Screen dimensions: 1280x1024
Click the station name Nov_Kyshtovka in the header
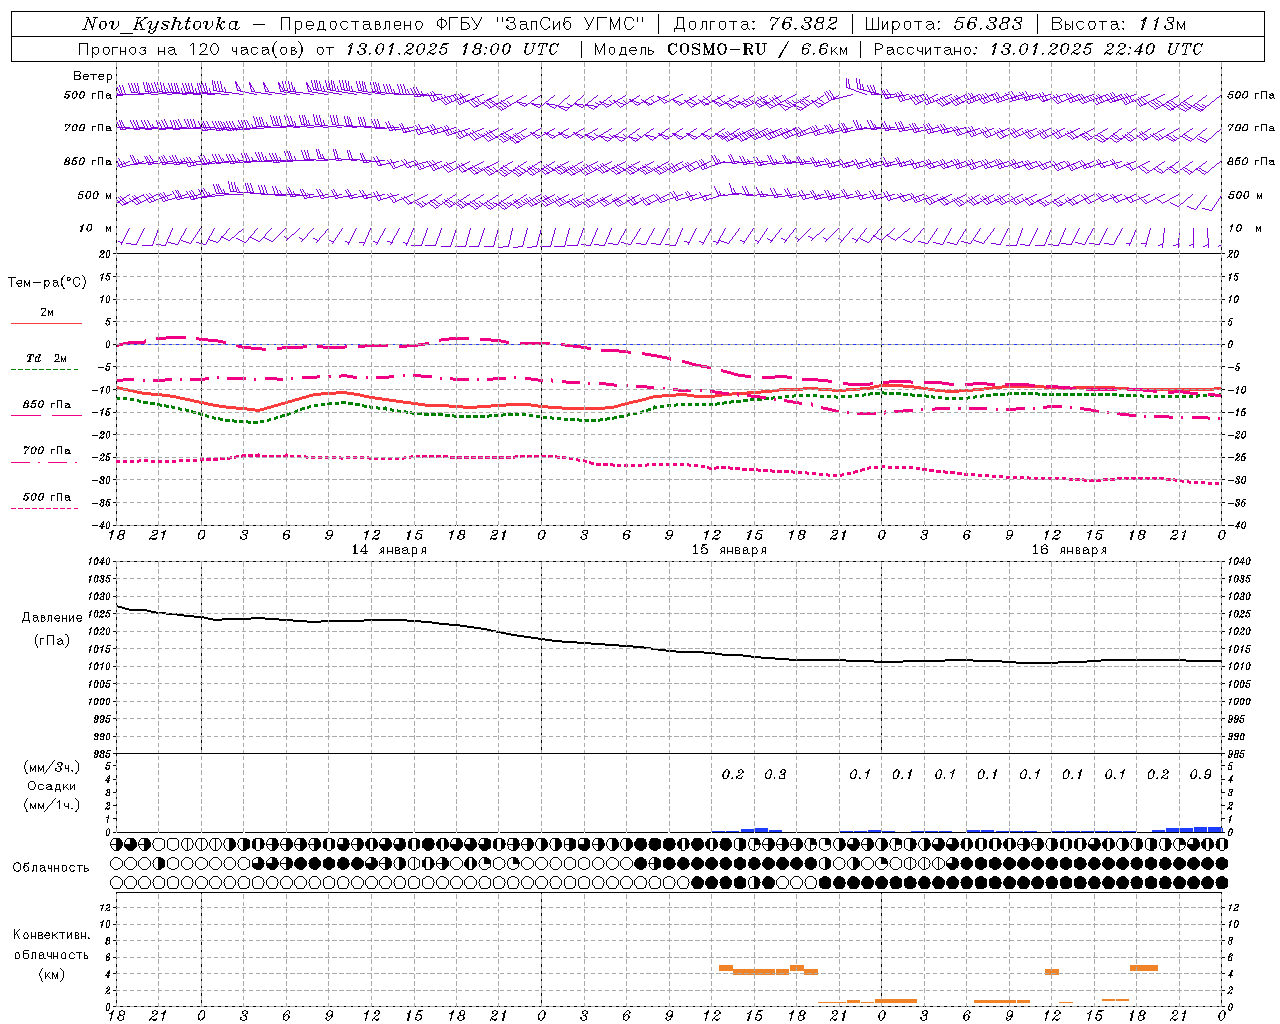click(161, 24)
